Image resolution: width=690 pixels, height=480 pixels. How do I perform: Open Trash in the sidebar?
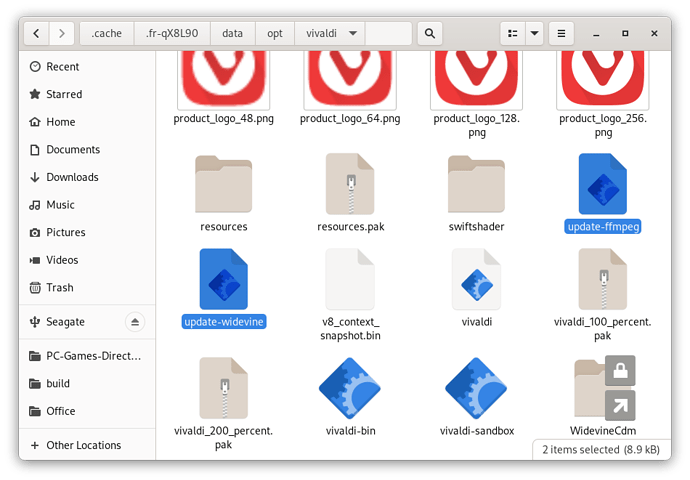pyautogui.click(x=87, y=288)
